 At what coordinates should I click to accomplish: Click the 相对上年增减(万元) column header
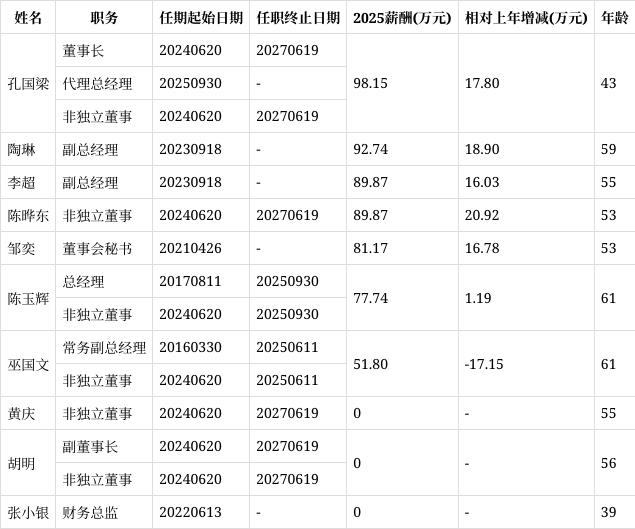coord(526,17)
